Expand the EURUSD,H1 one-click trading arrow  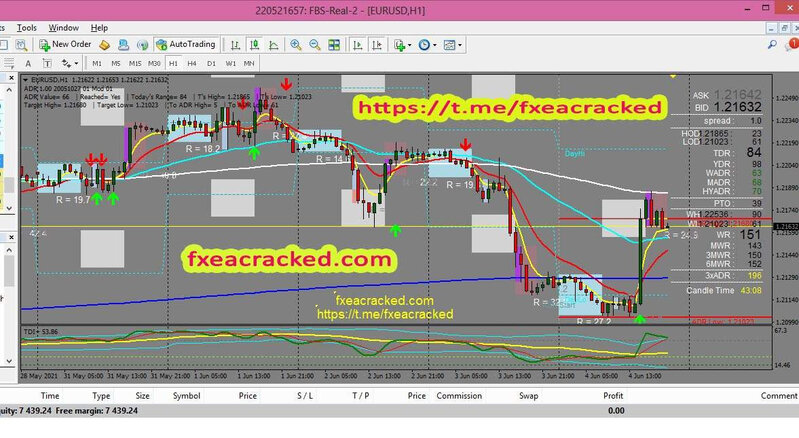[x=25, y=80]
